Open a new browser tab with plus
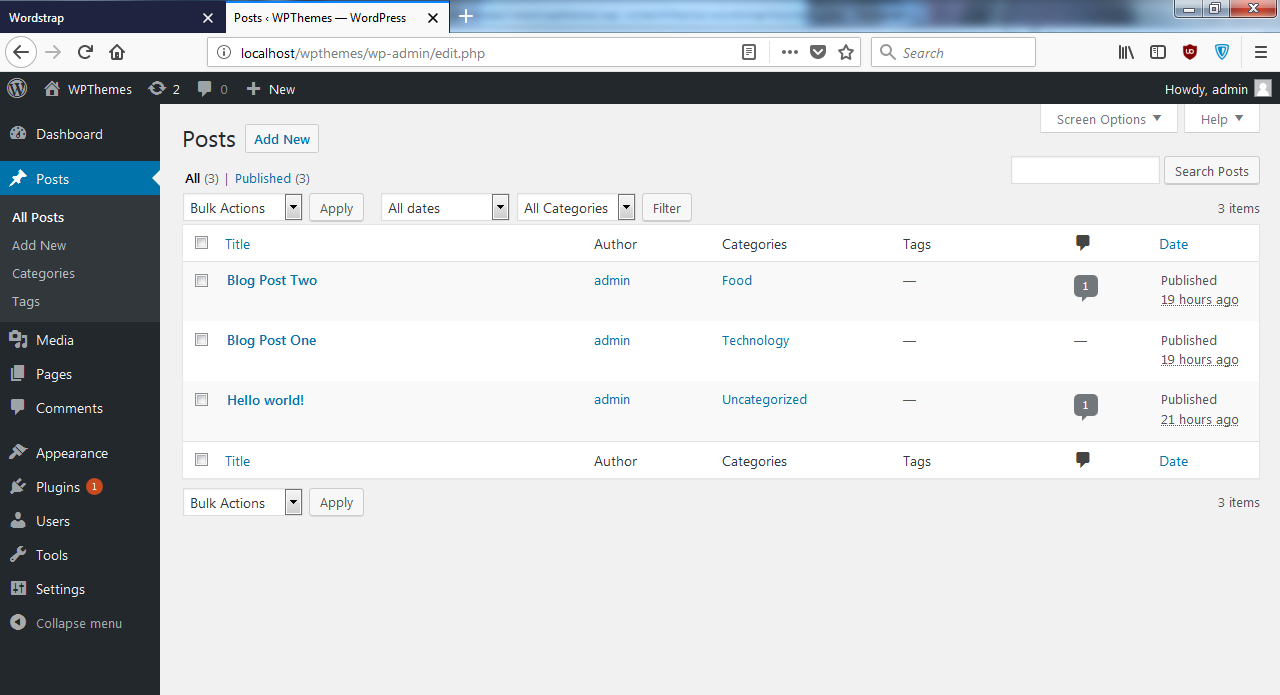 [466, 16]
